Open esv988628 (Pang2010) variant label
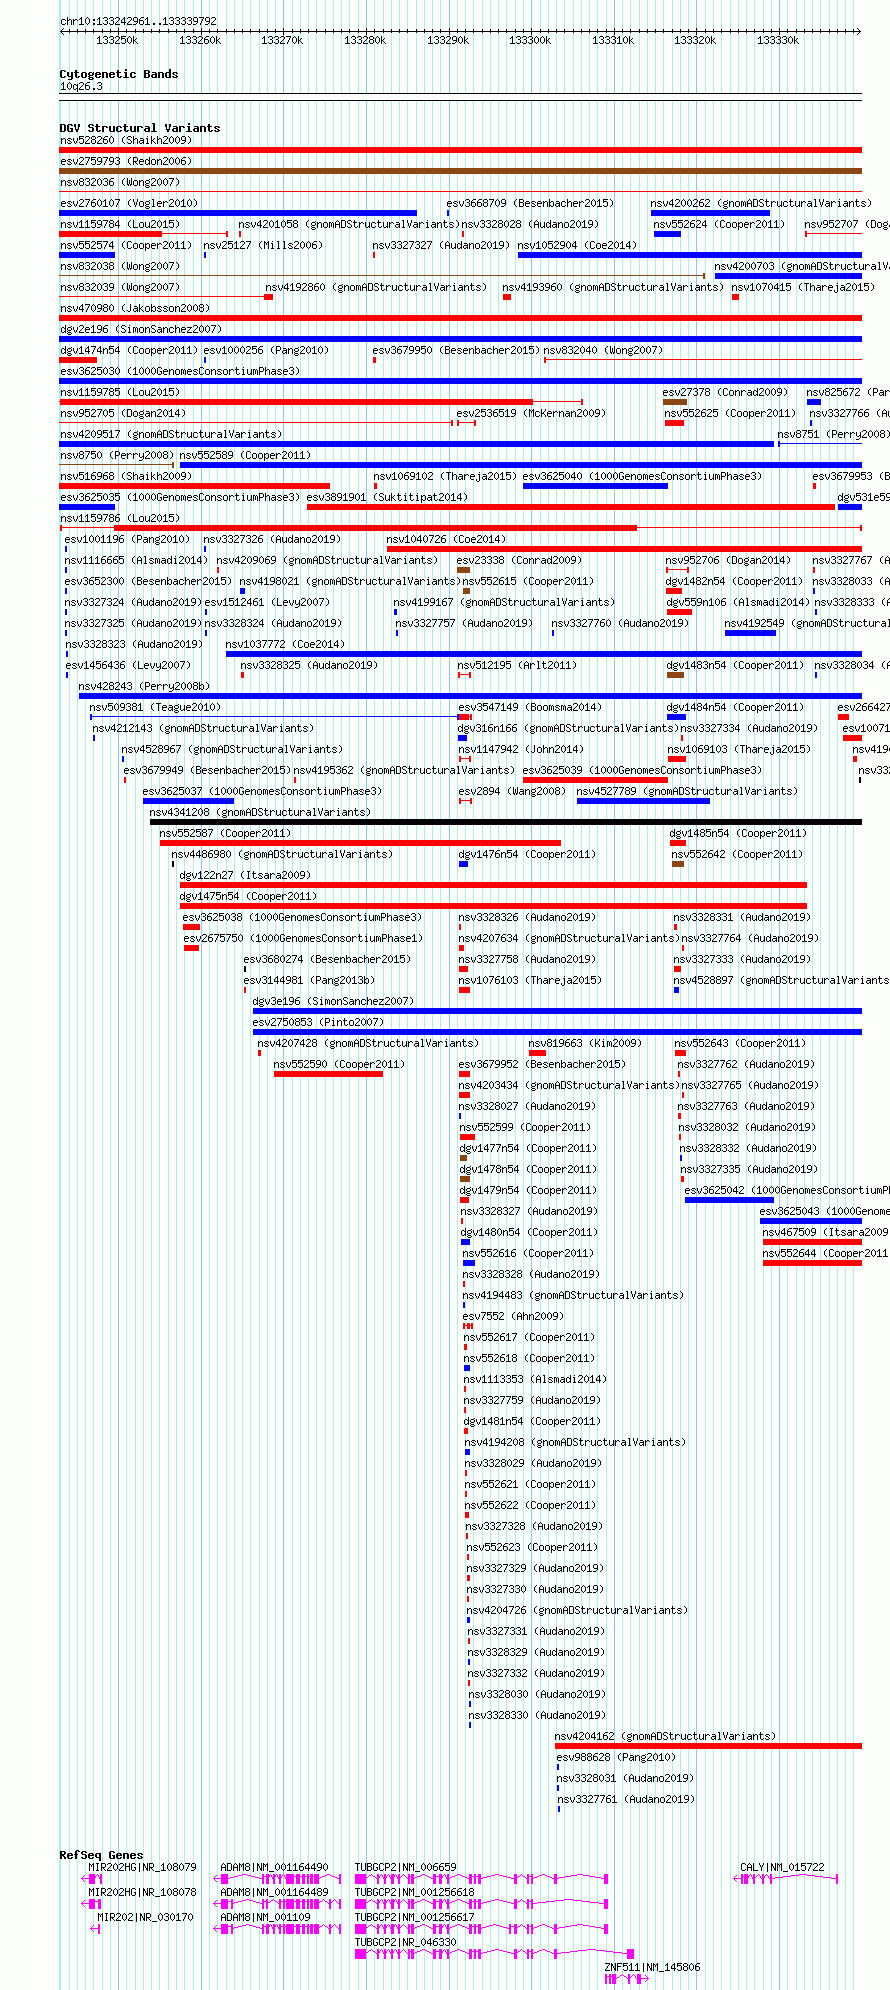 (616, 1757)
